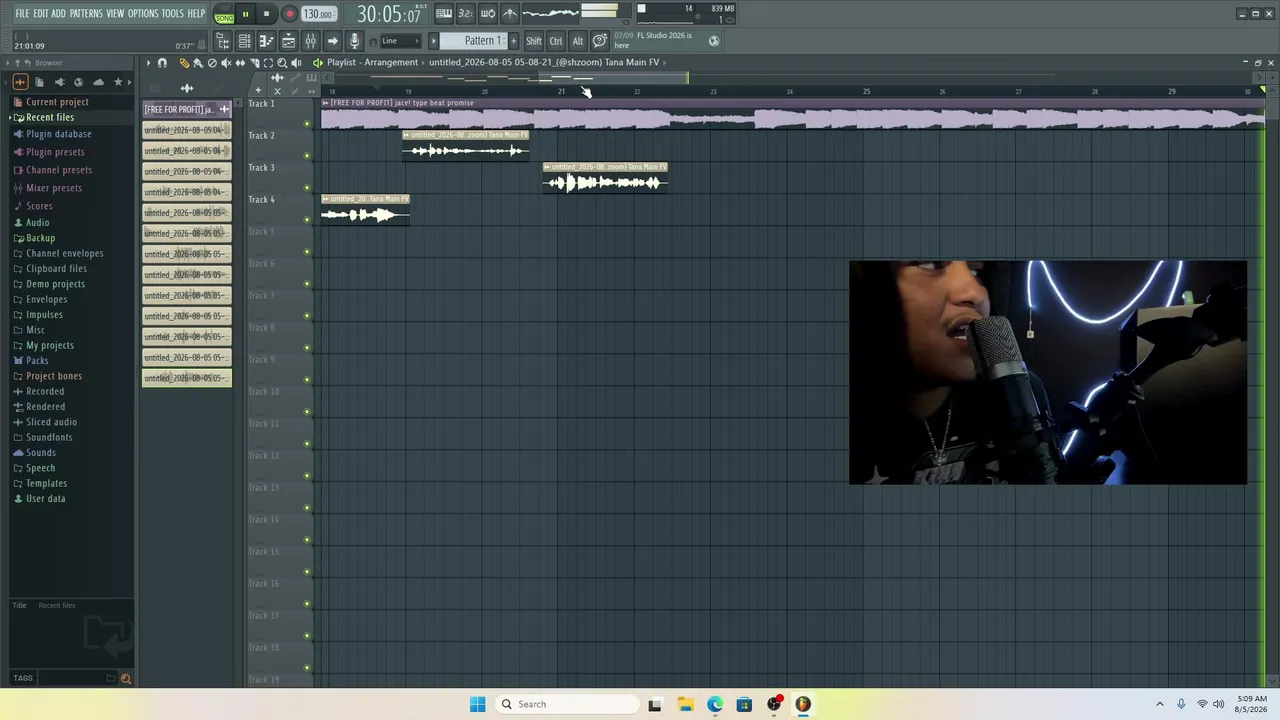This screenshot has width=1280, height=720.
Task: Mute Track 2 using its green dot
Action: [x=307, y=156]
